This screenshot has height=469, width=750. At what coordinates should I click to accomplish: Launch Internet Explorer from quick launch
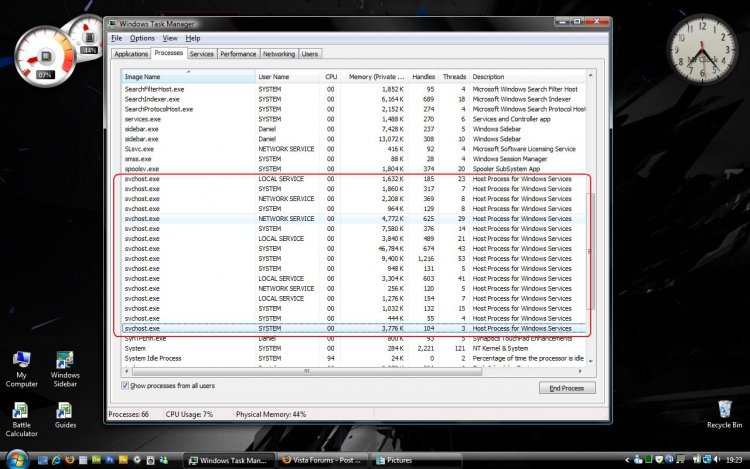click(x=56, y=460)
